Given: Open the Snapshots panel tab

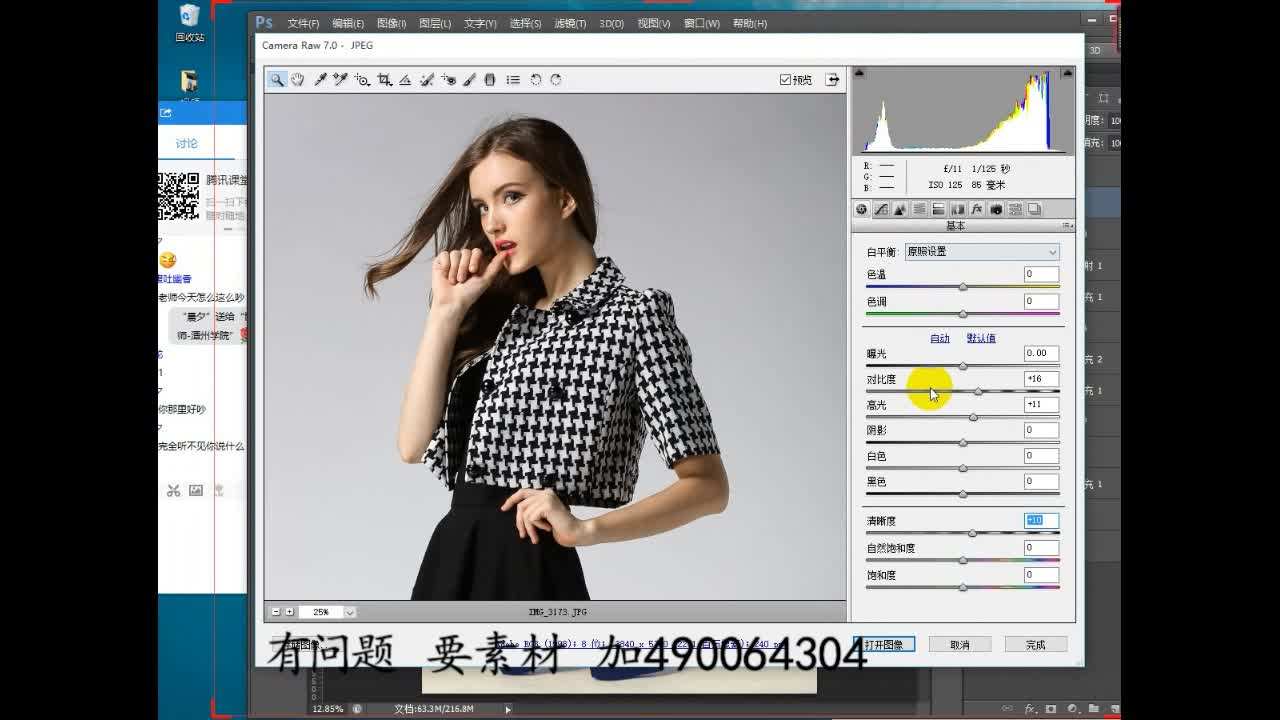Looking at the screenshot, I should tap(1034, 209).
